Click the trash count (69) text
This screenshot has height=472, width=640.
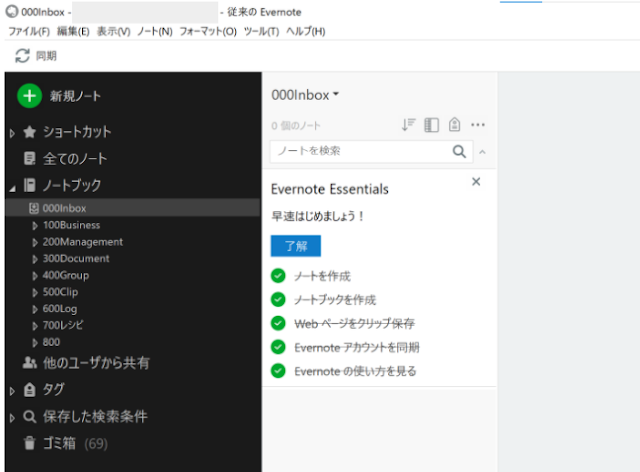pos(96,444)
